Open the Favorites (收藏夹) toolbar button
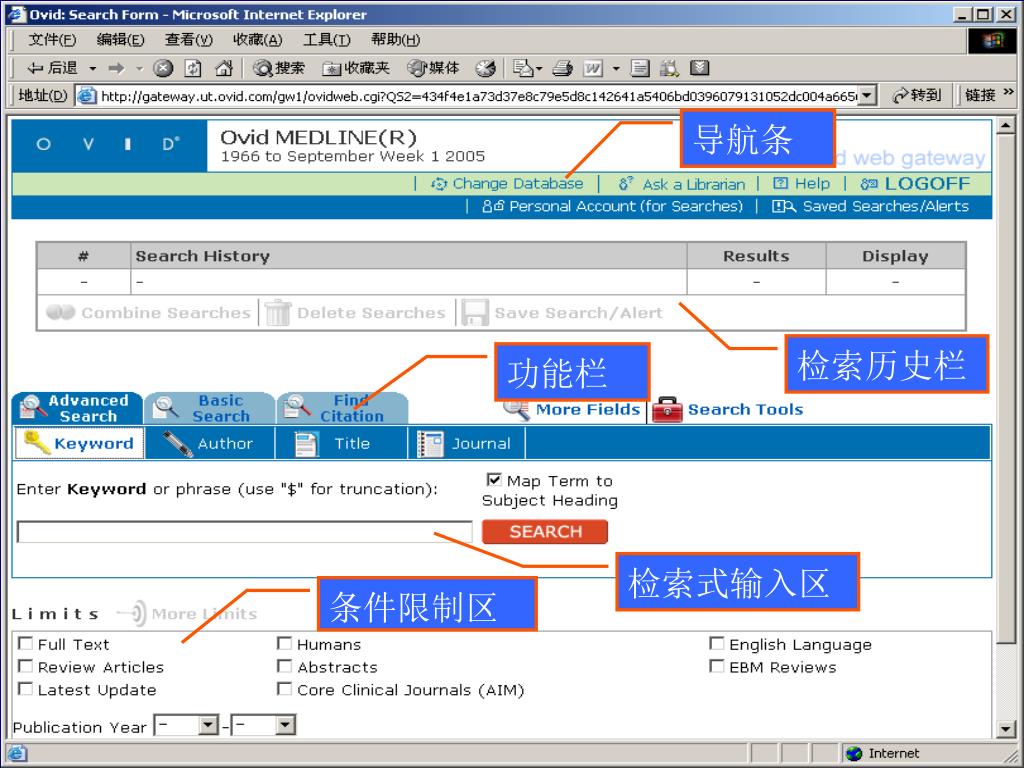The width and height of the screenshot is (1024, 768). click(x=356, y=68)
